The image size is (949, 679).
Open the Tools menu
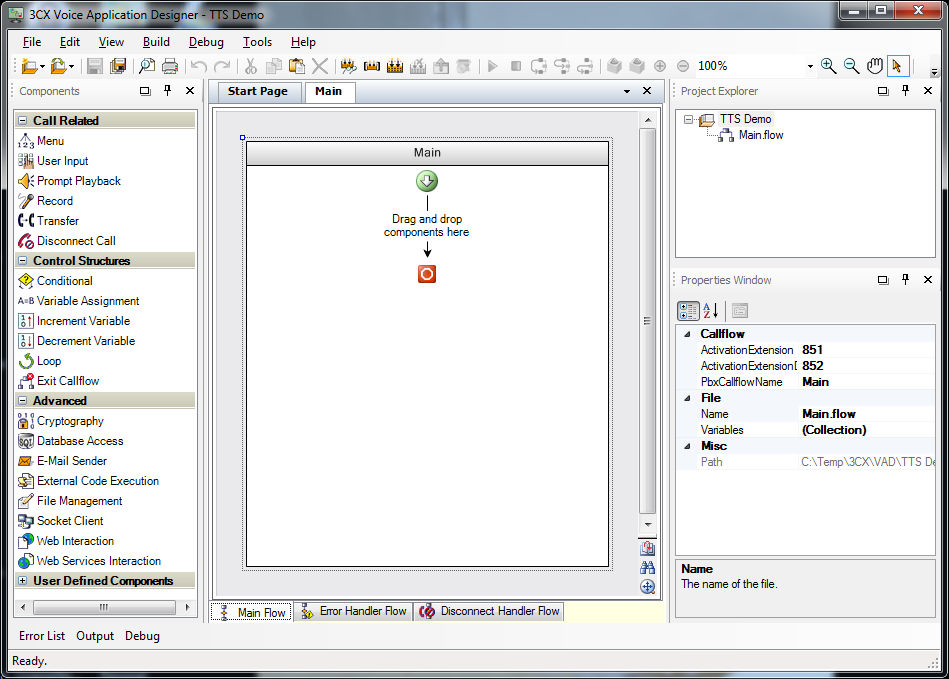tap(257, 42)
